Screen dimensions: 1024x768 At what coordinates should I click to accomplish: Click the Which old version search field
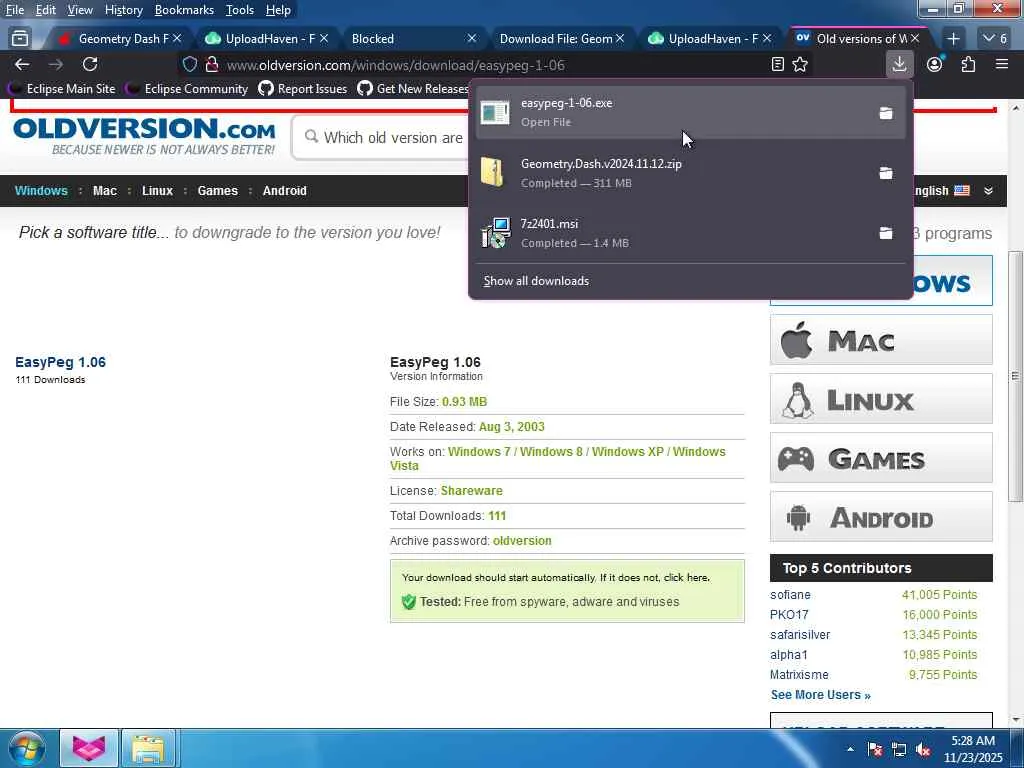(393, 138)
